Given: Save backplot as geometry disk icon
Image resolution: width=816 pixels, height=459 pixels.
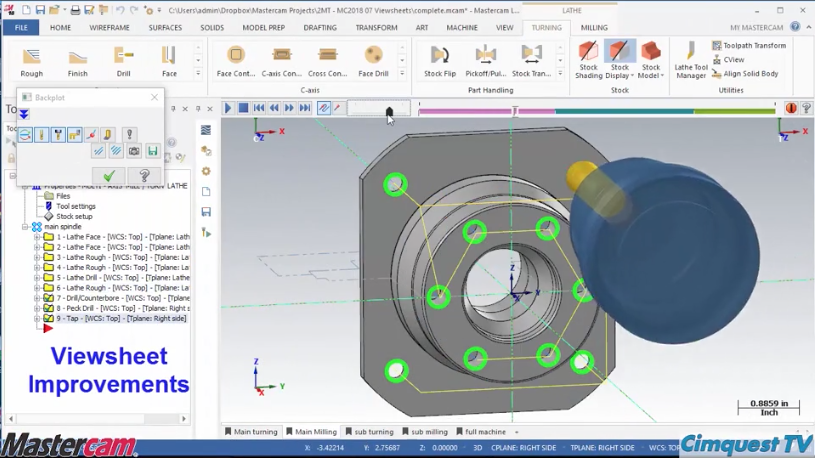Looking at the screenshot, I should click(152, 151).
